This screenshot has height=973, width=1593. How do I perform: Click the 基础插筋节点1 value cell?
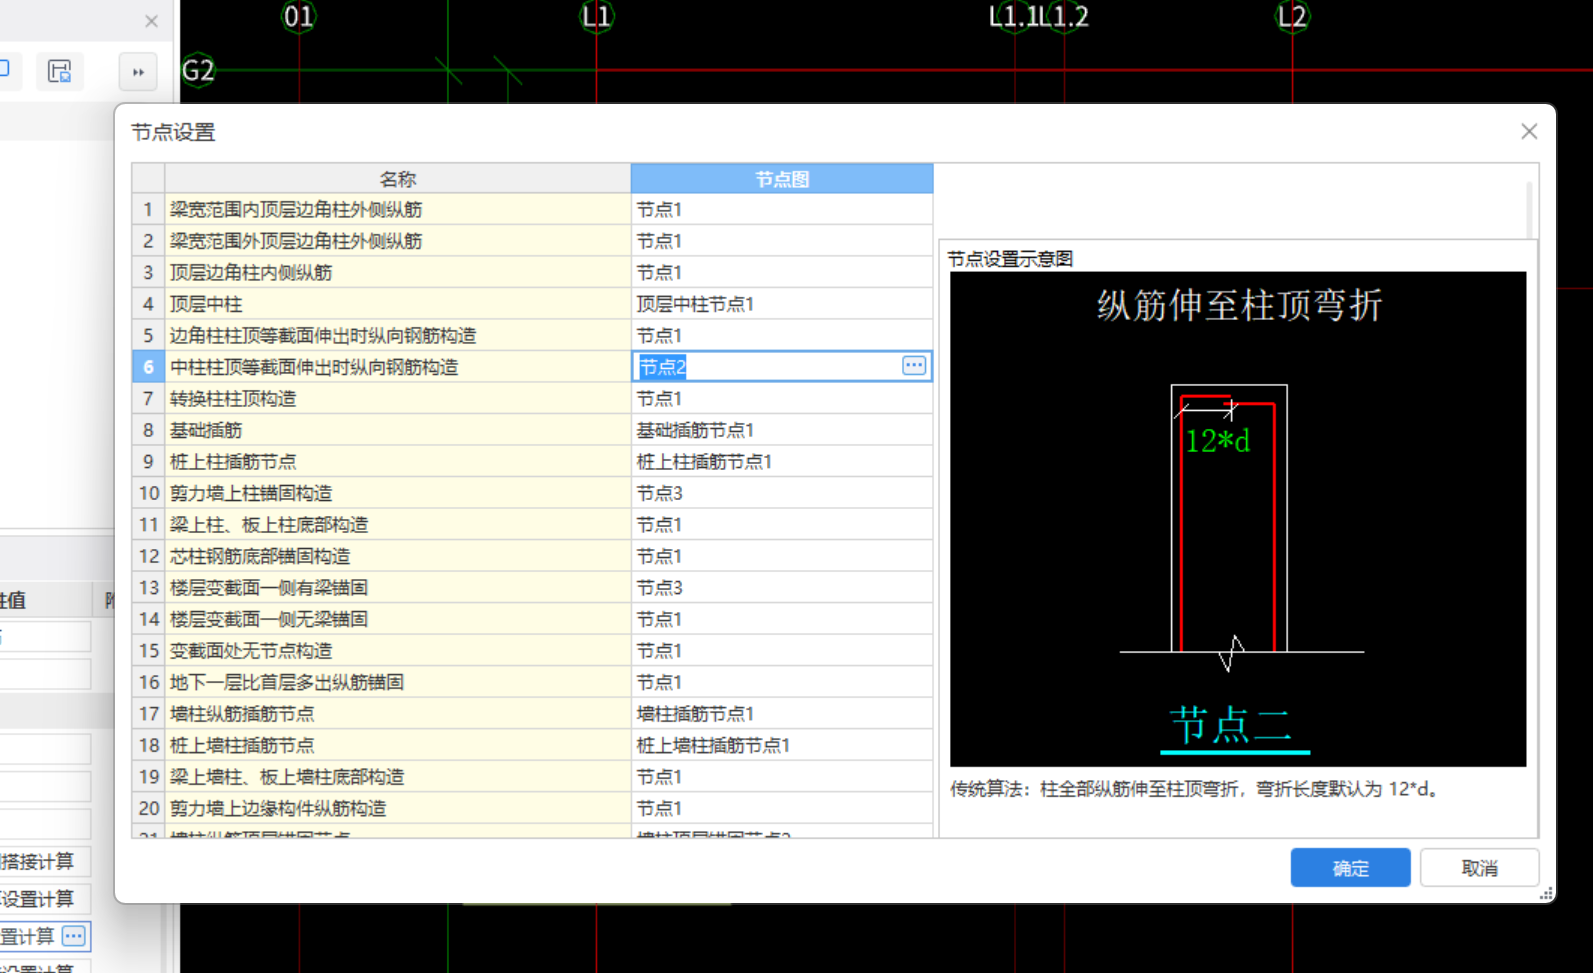(x=781, y=430)
